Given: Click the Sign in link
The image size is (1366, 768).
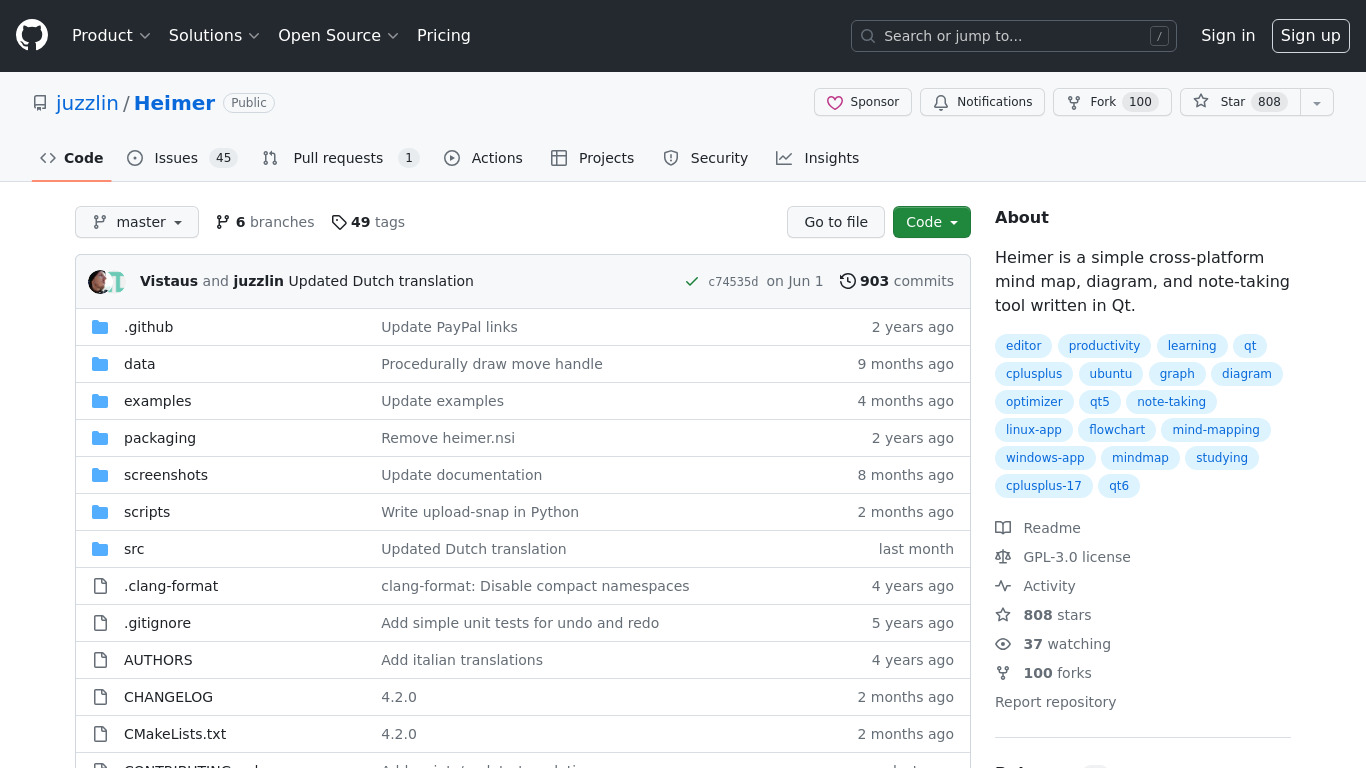Looking at the screenshot, I should (x=1228, y=36).
